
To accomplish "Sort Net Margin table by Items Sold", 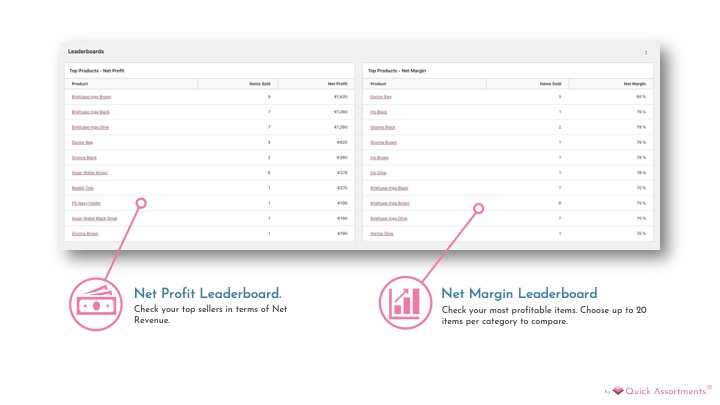I will pos(550,84).
